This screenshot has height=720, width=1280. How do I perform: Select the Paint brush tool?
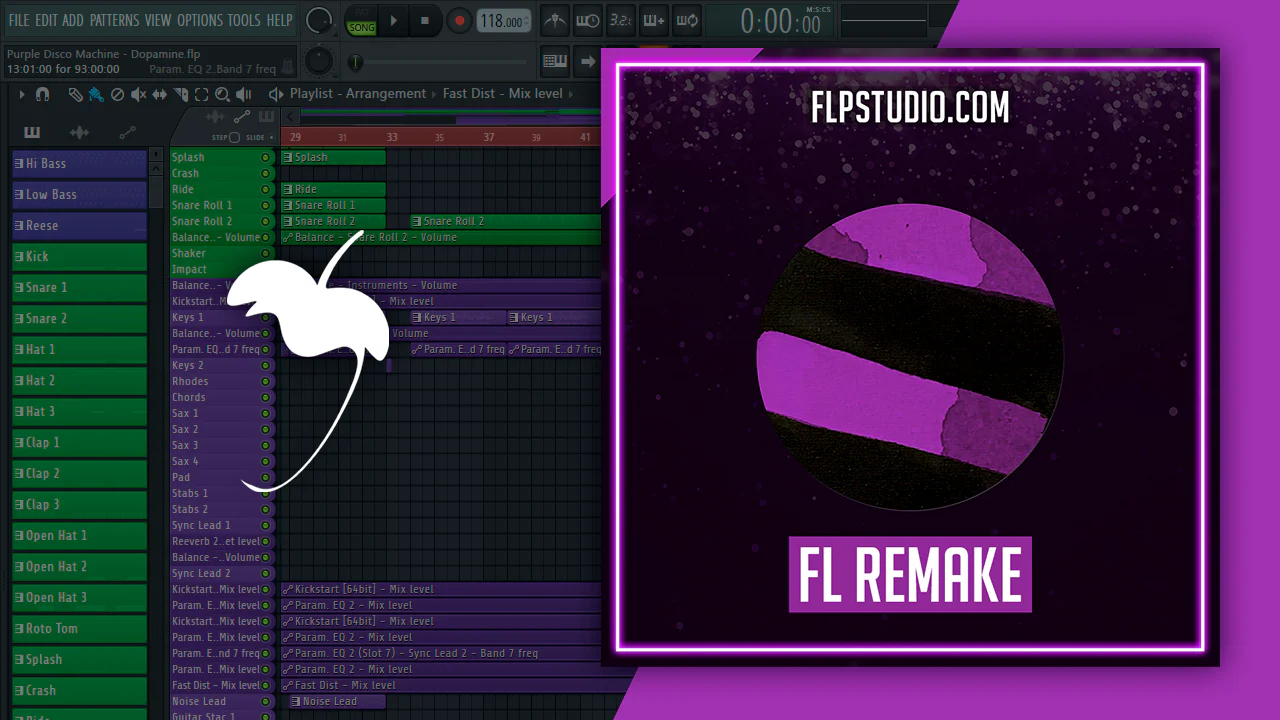tap(96, 94)
